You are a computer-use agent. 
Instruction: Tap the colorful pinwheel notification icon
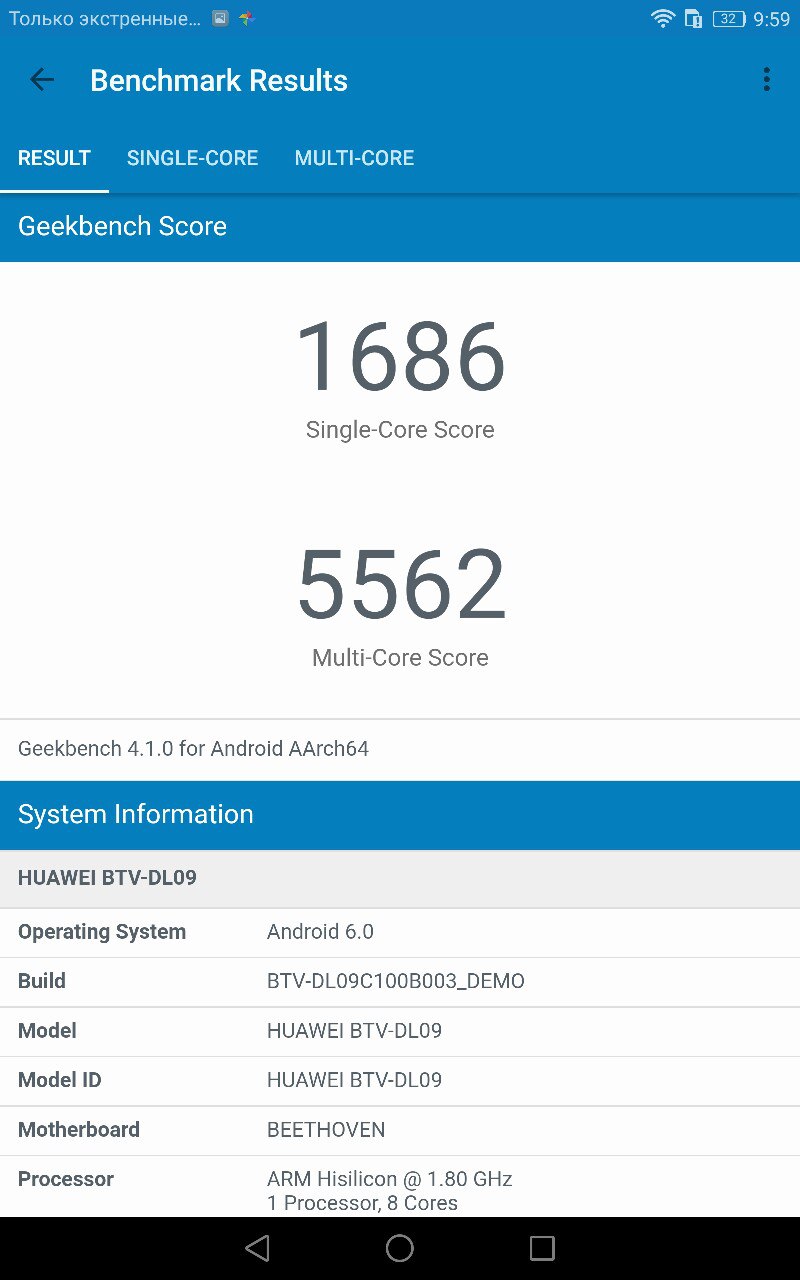point(247,19)
